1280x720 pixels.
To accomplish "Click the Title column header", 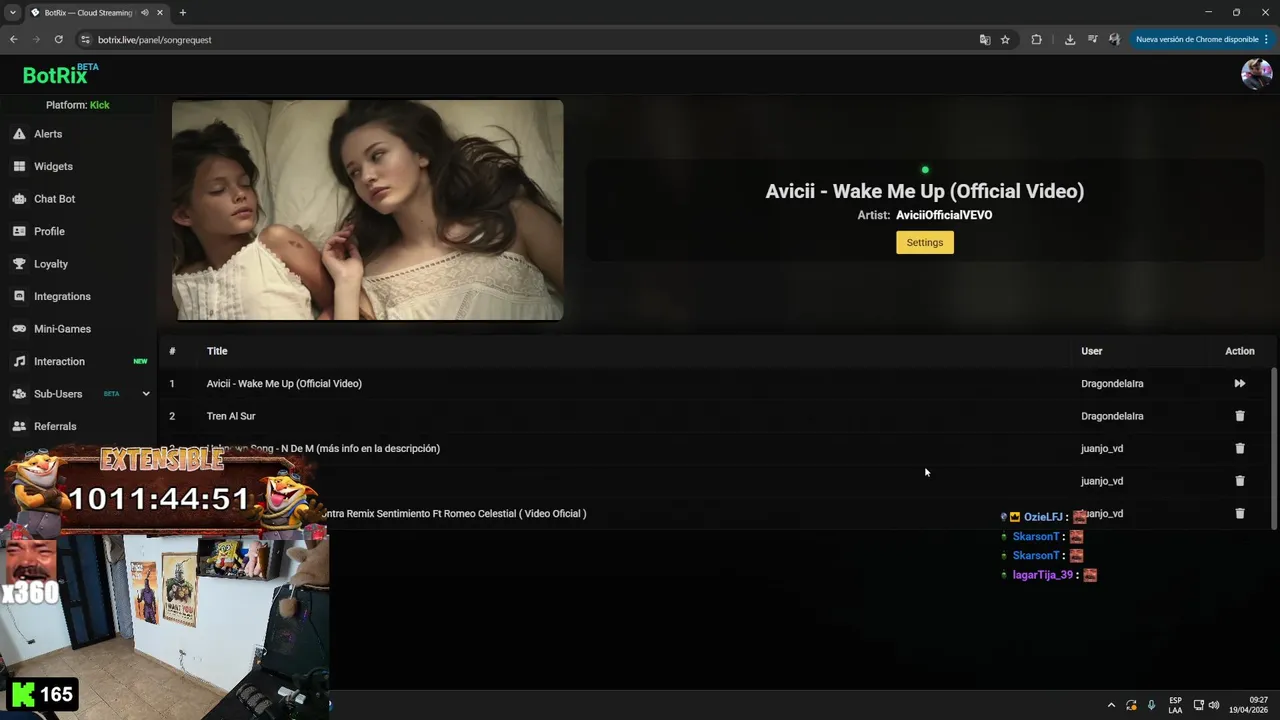I will point(217,351).
